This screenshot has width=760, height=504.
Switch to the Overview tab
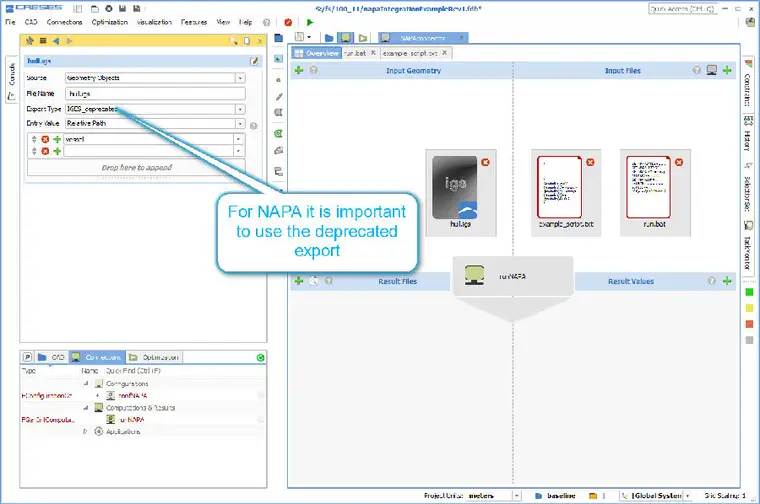tap(317, 53)
